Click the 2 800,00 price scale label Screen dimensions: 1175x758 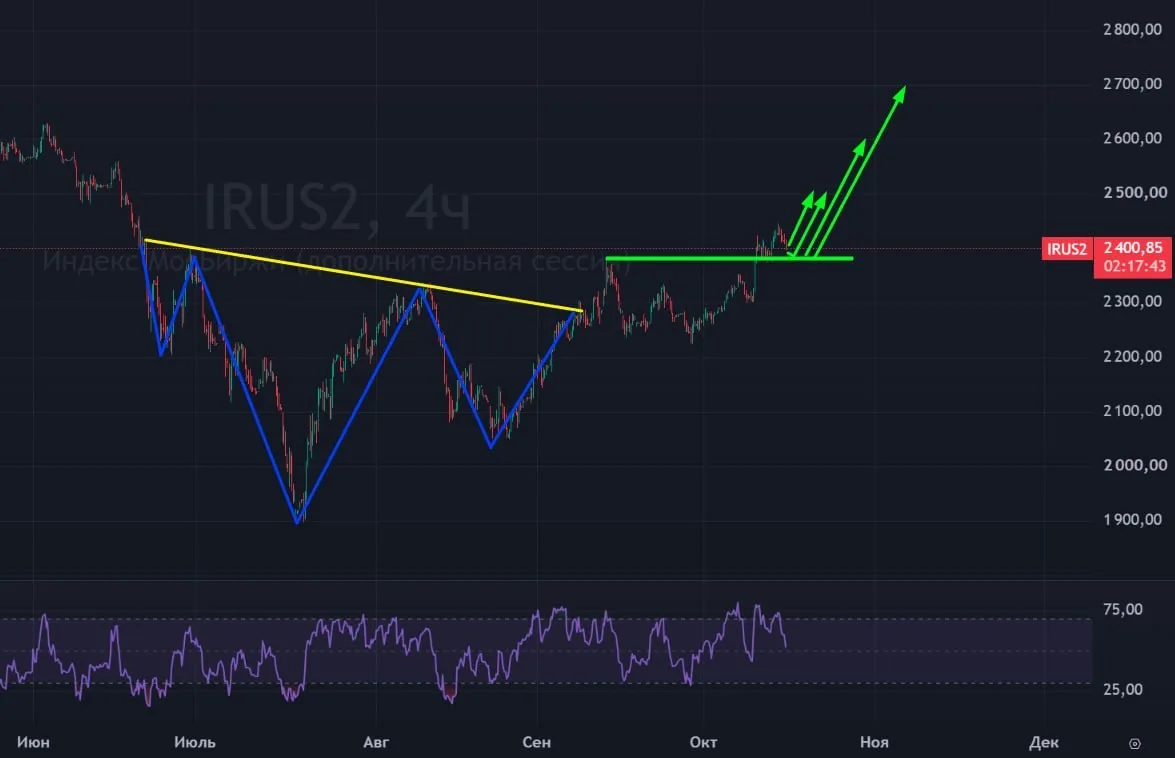(x=1132, y=29)
